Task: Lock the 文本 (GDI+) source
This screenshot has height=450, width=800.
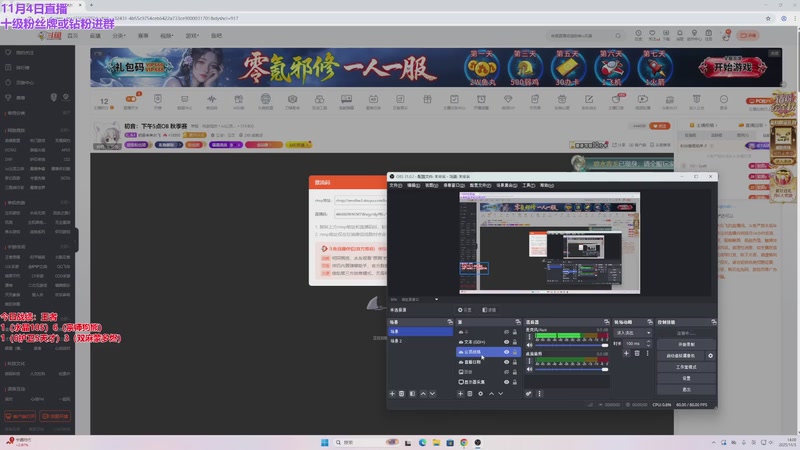Action: 514,342
